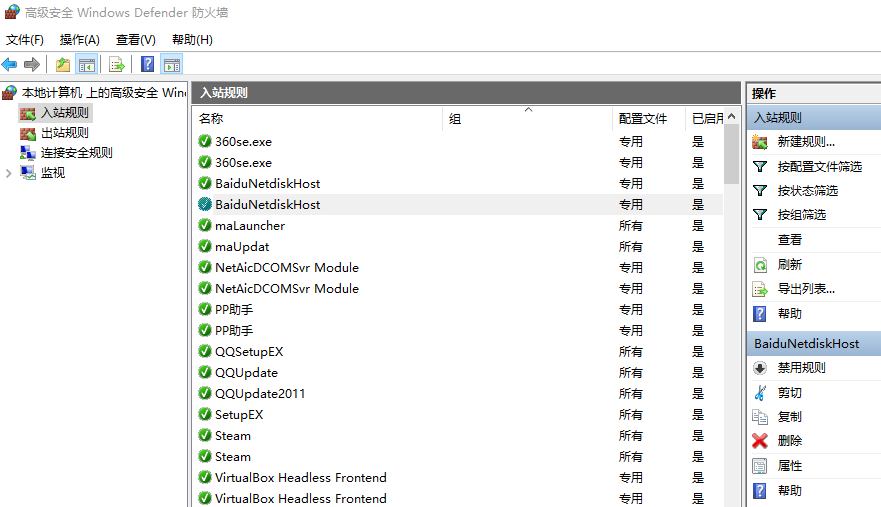
Task: Sort by the 配置文件 column header
Action: click(648, 119)
